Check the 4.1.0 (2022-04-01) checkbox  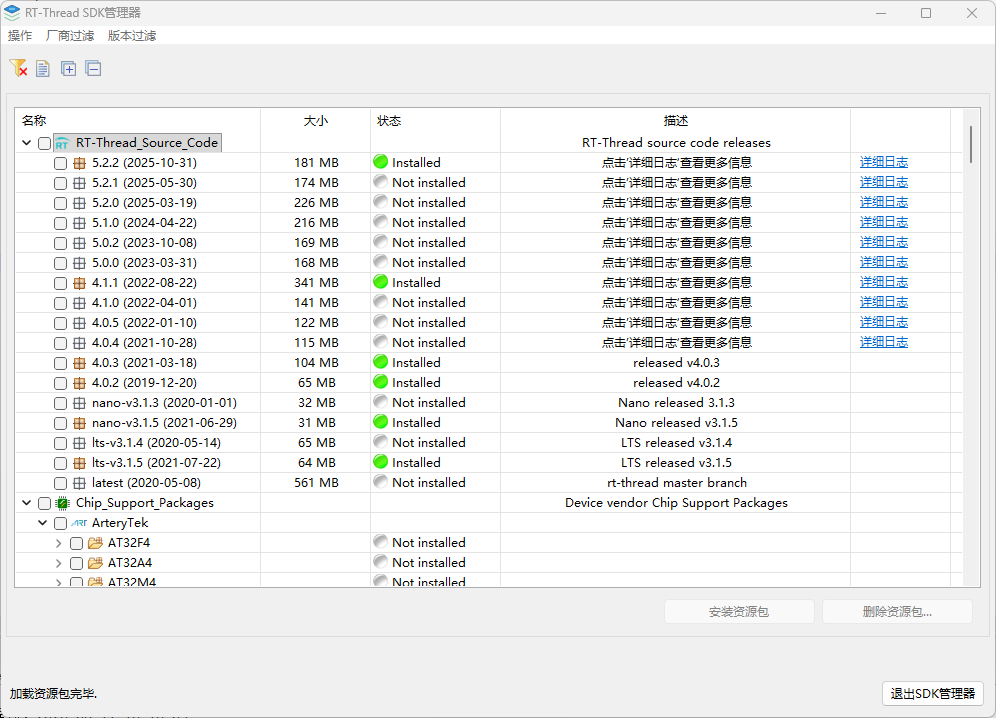[x=60, y=304]
